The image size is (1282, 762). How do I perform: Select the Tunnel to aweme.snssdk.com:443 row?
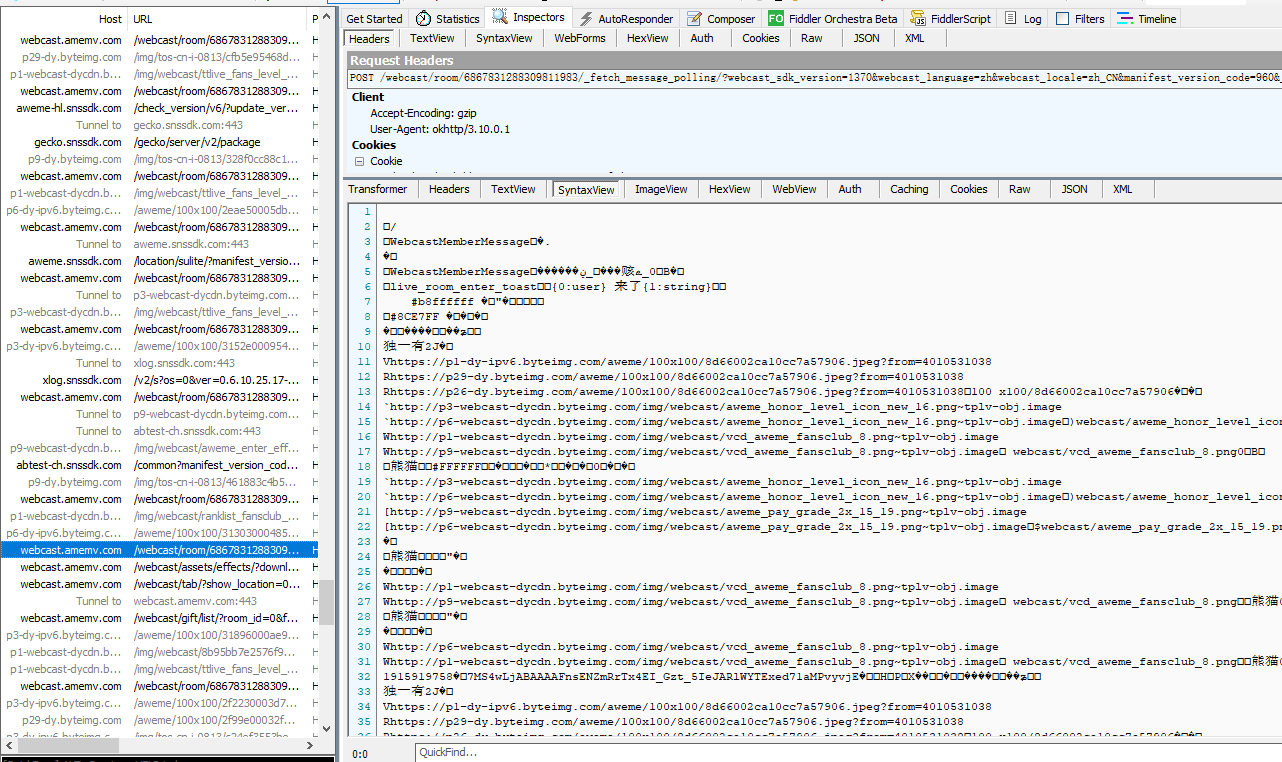(x=160, y=244)
